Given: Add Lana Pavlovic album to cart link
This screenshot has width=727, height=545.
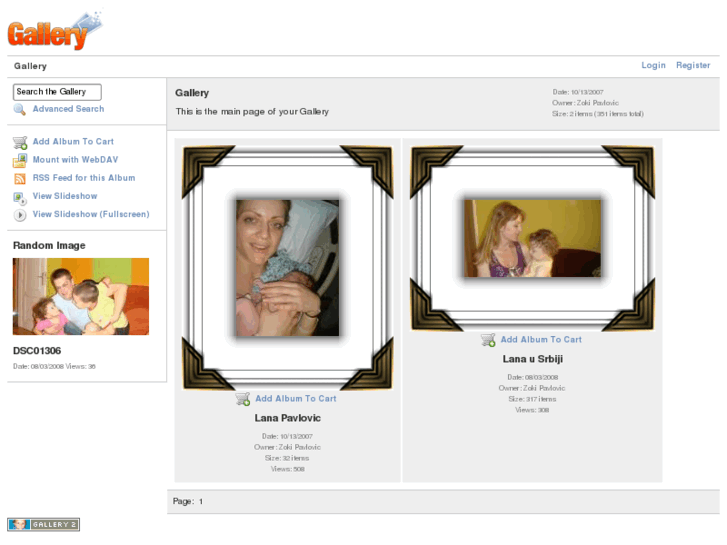Looking at the screenshot, I should (296, 398).
